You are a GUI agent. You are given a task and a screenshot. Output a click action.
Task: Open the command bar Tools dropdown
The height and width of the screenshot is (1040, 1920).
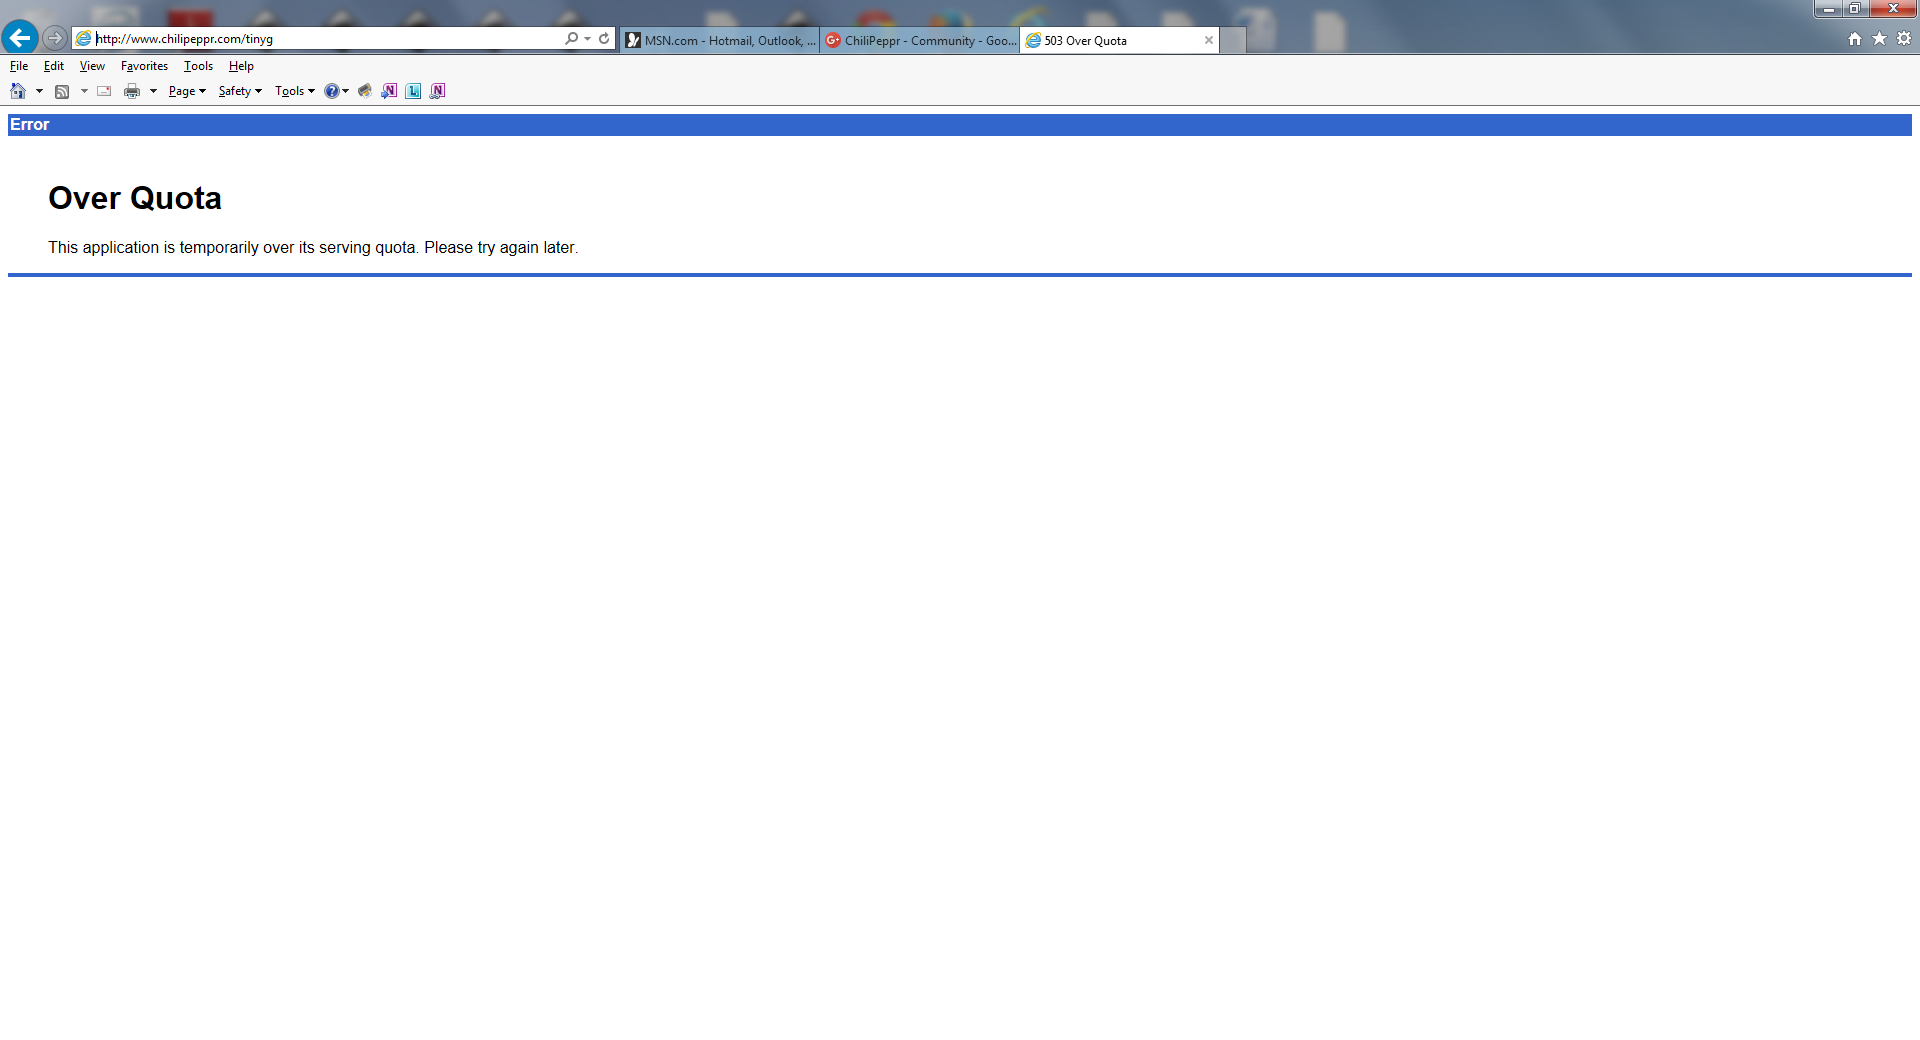coord(295,91)
